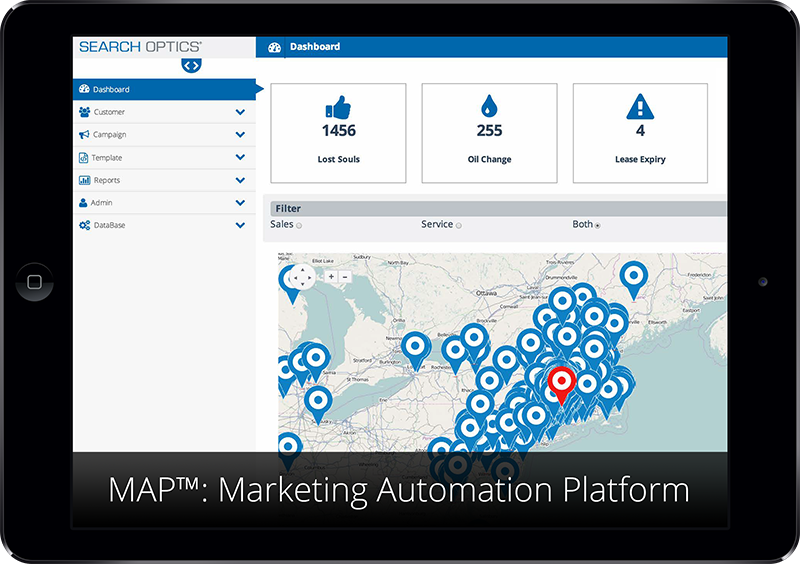Open the DataBase sidebar menu
This screenshot has height=564, width=800.
point(109,226)
